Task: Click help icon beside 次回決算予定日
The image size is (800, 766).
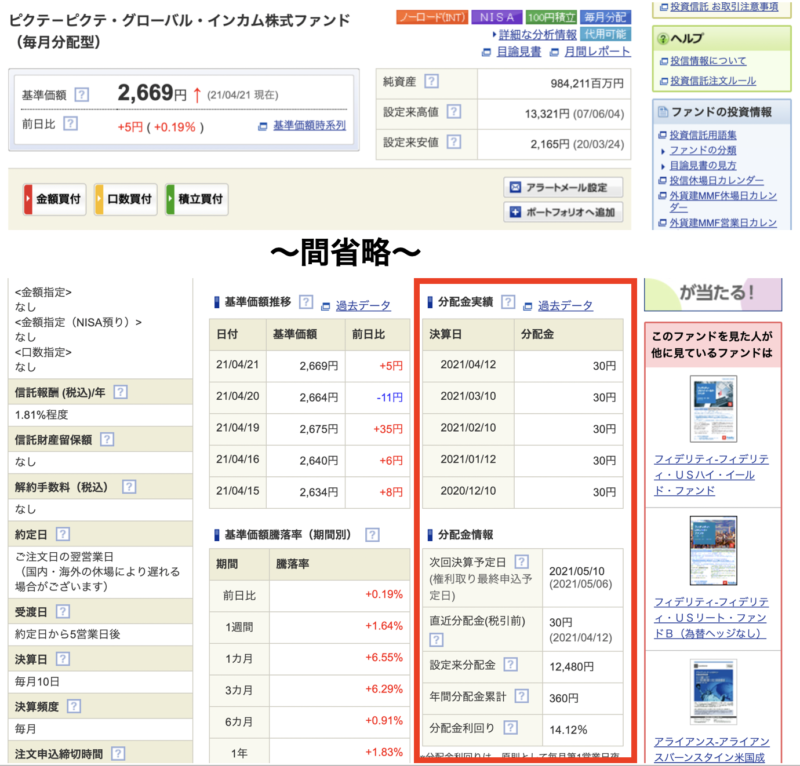Action: tap(521, 561)
